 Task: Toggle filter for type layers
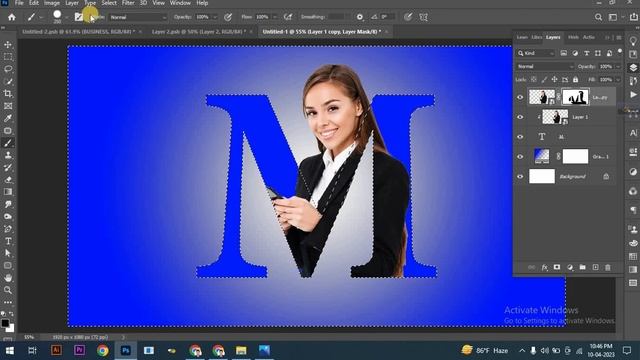point(587,53)
